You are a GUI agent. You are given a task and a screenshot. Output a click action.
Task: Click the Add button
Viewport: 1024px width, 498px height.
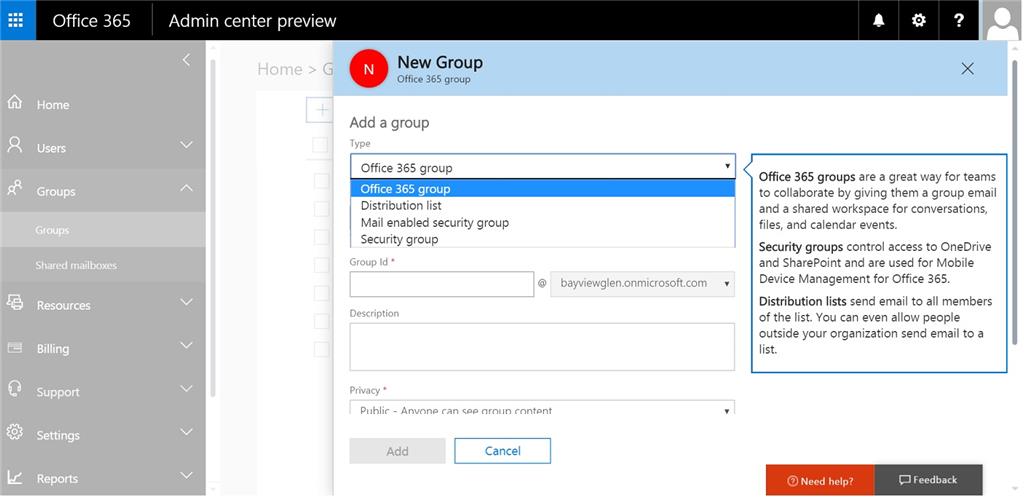click(397, 451)
